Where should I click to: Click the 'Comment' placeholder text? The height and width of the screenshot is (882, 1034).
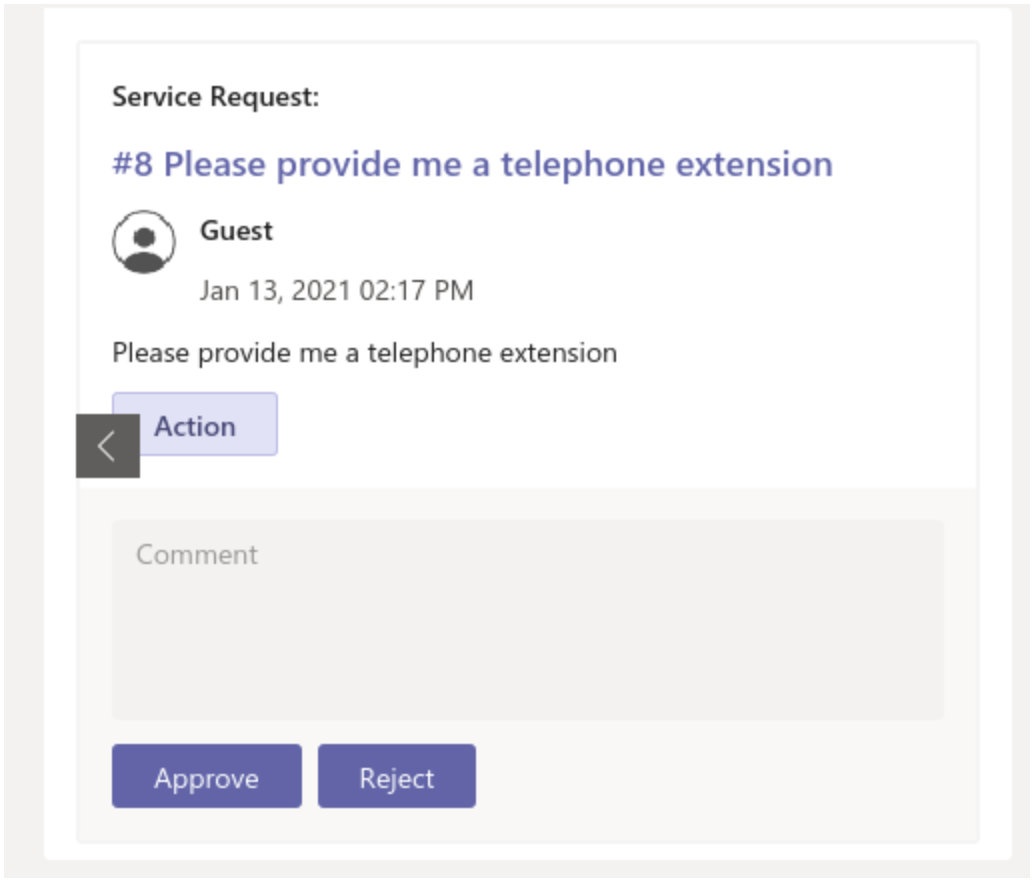(197, 555)
